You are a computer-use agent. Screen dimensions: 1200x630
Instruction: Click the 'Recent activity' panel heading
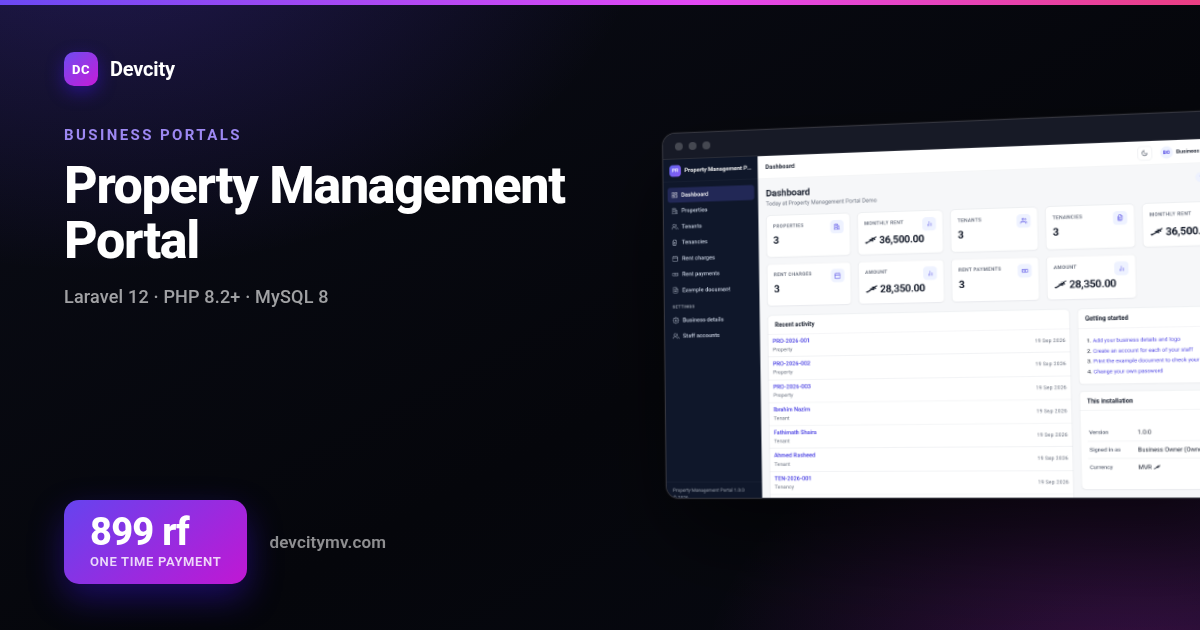click(794, 324)
